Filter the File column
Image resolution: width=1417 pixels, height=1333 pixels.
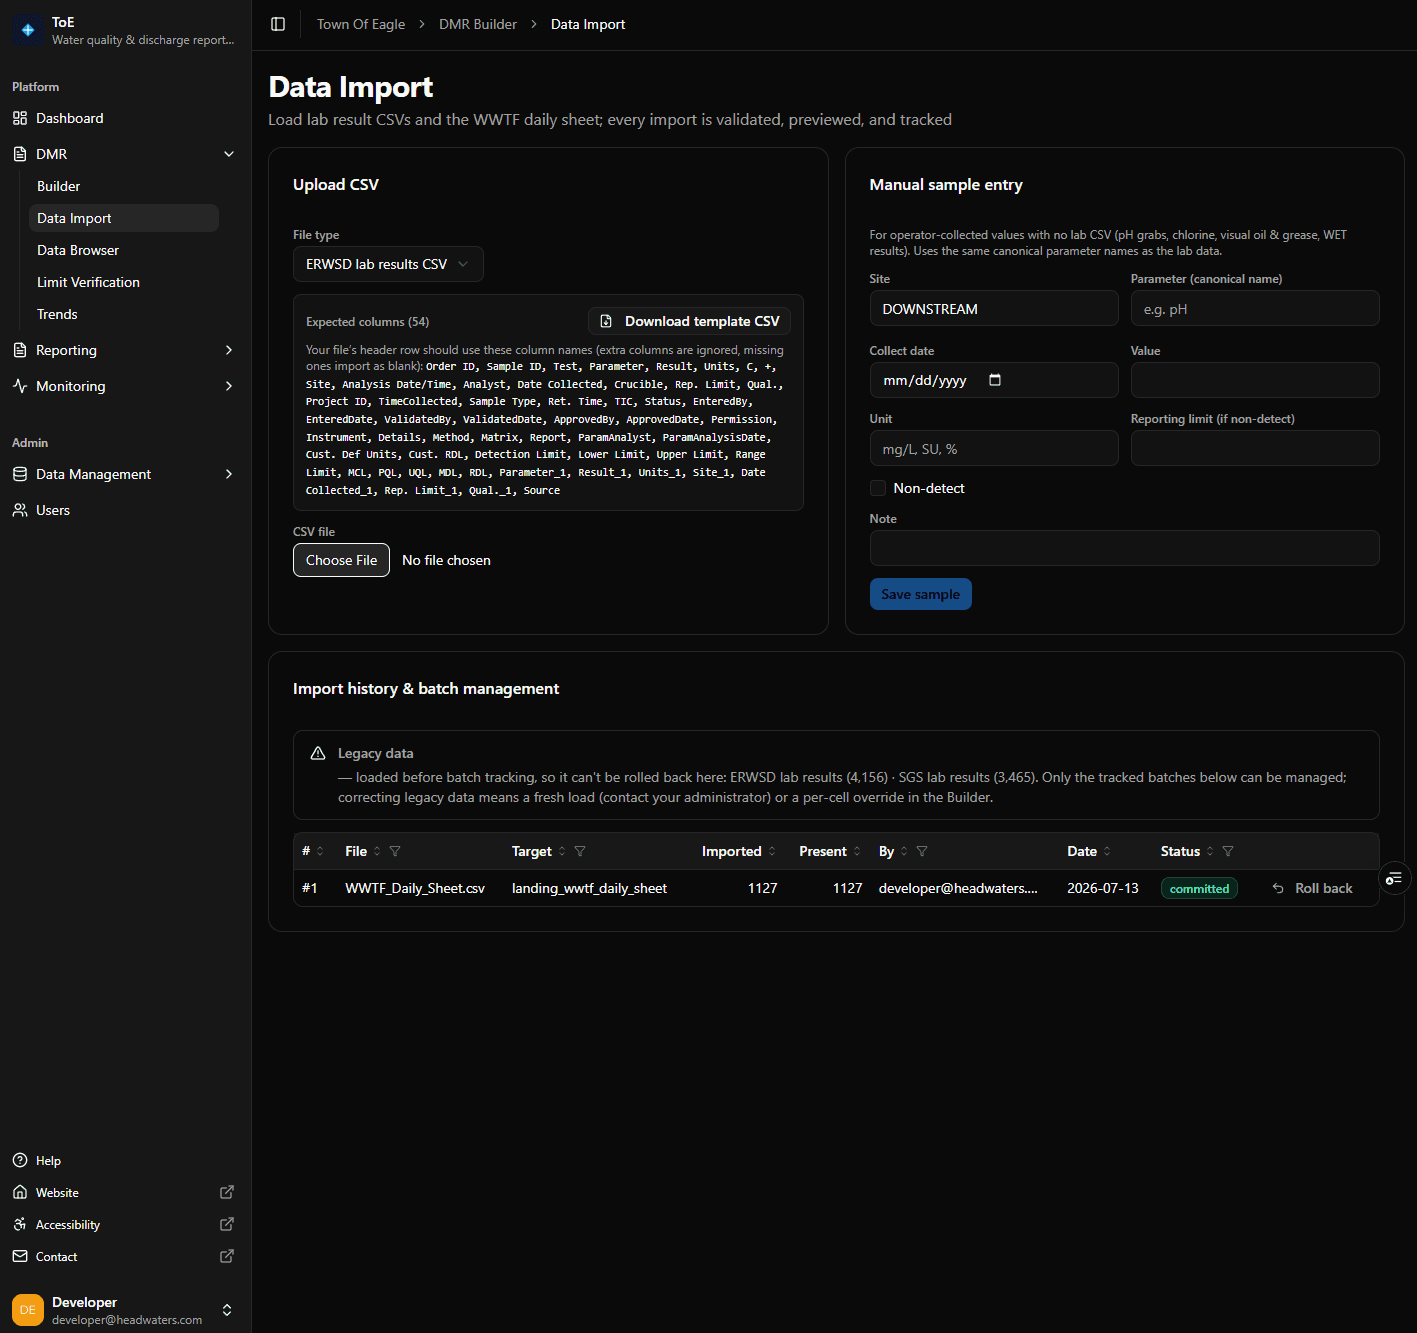[x=395, y=851]
